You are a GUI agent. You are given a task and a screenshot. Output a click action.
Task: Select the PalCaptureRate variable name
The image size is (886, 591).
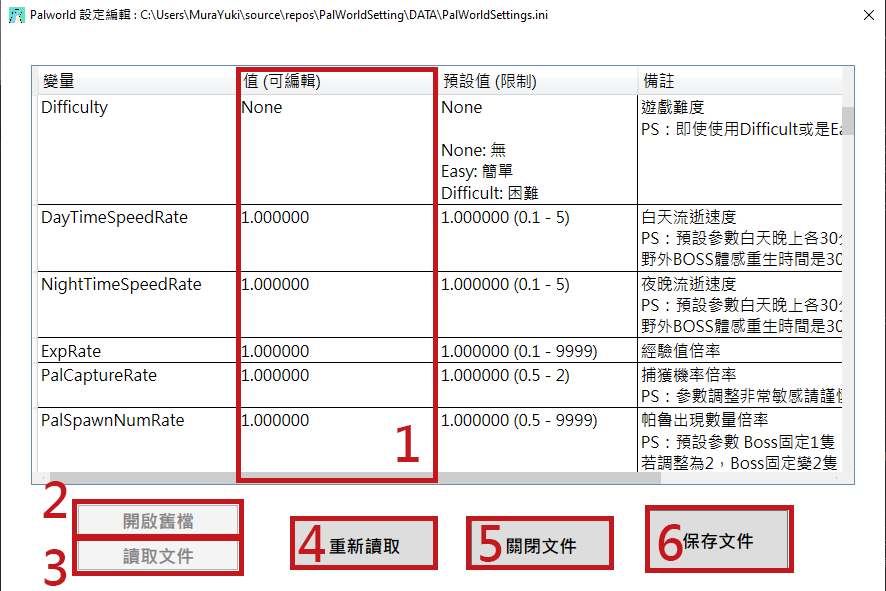(x=98, y=376)
